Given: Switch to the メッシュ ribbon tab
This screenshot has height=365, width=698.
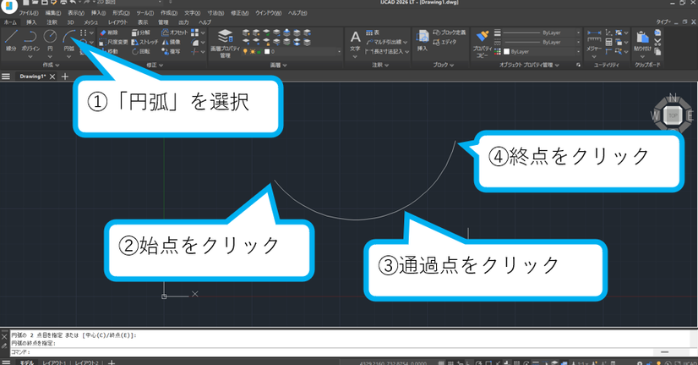Looking at the screenshot, I should [91, 22].
